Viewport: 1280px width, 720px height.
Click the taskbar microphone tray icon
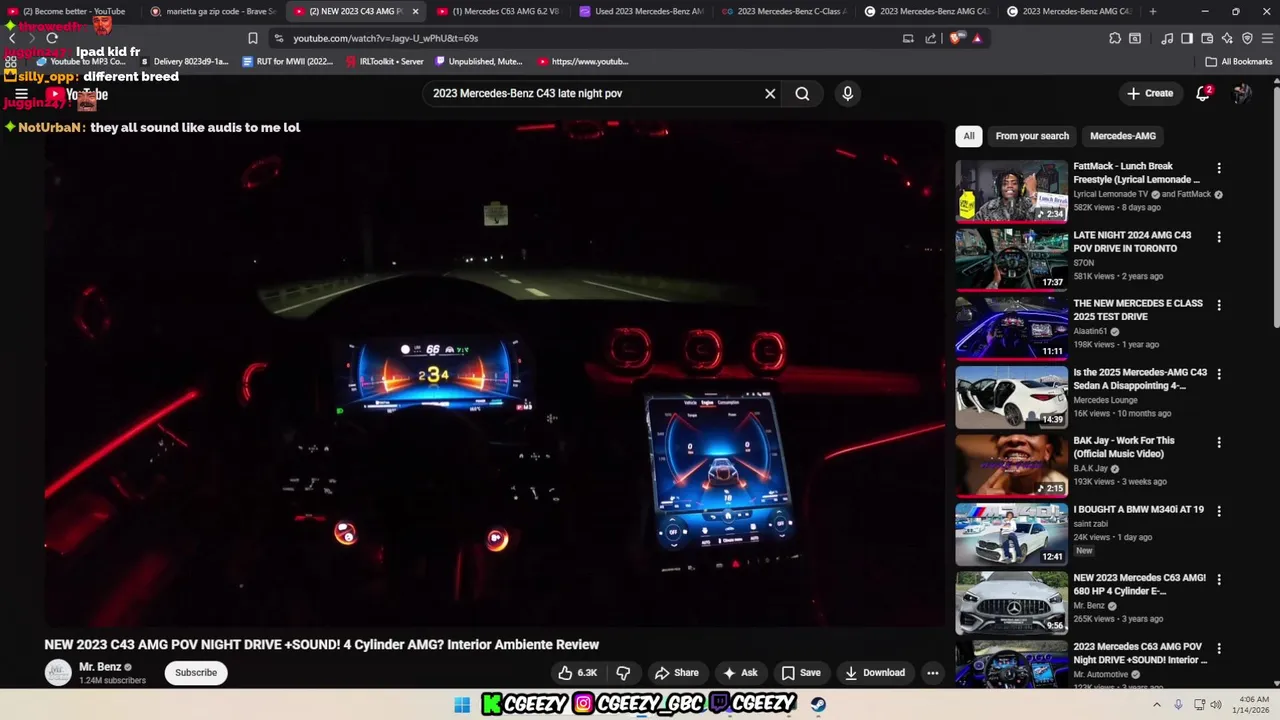(1178, 705)
